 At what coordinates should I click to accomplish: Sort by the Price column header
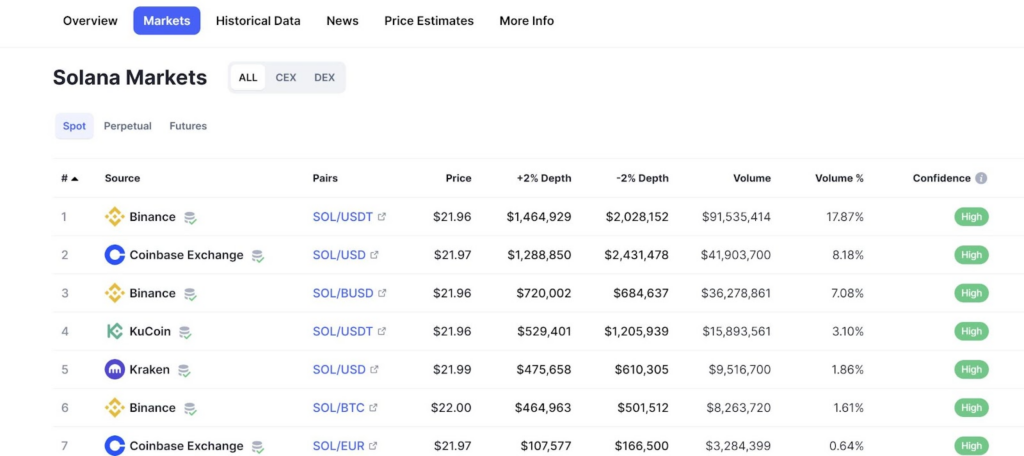point(458,178)
